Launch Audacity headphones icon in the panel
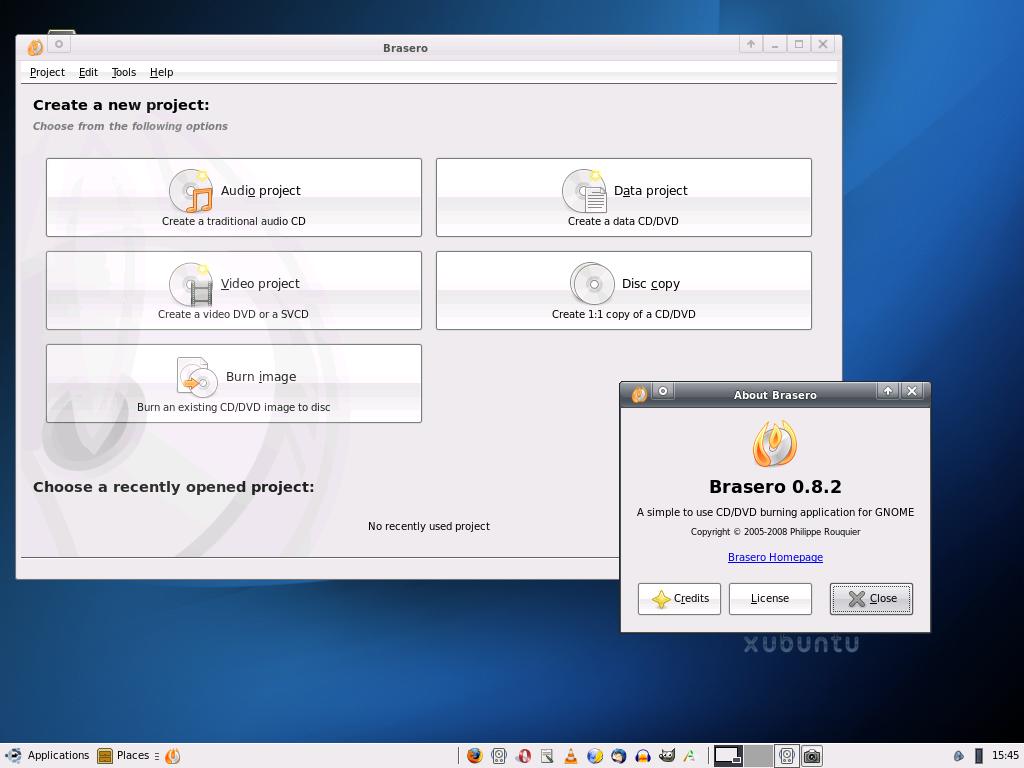The height and width of the screenshot is (768, 1024). point(643,756)
